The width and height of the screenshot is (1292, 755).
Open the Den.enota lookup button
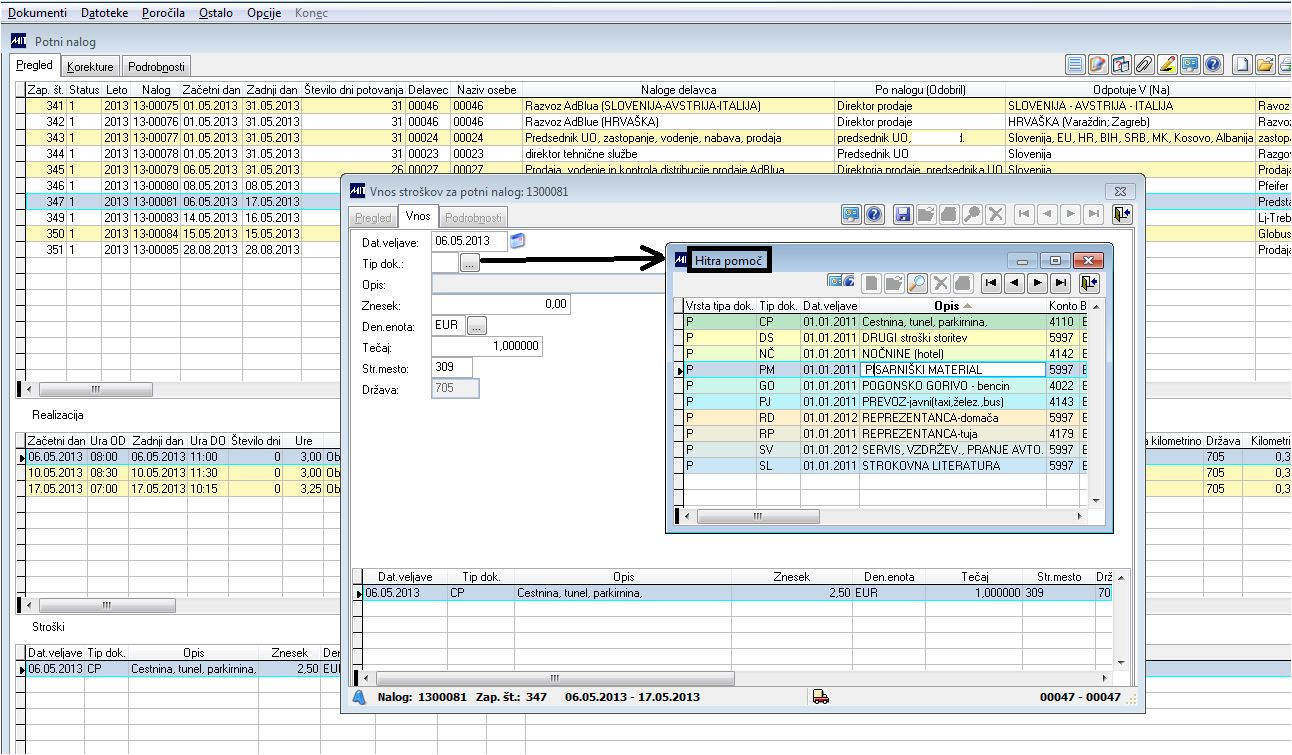pyautogui.click(x=476, y=326)
